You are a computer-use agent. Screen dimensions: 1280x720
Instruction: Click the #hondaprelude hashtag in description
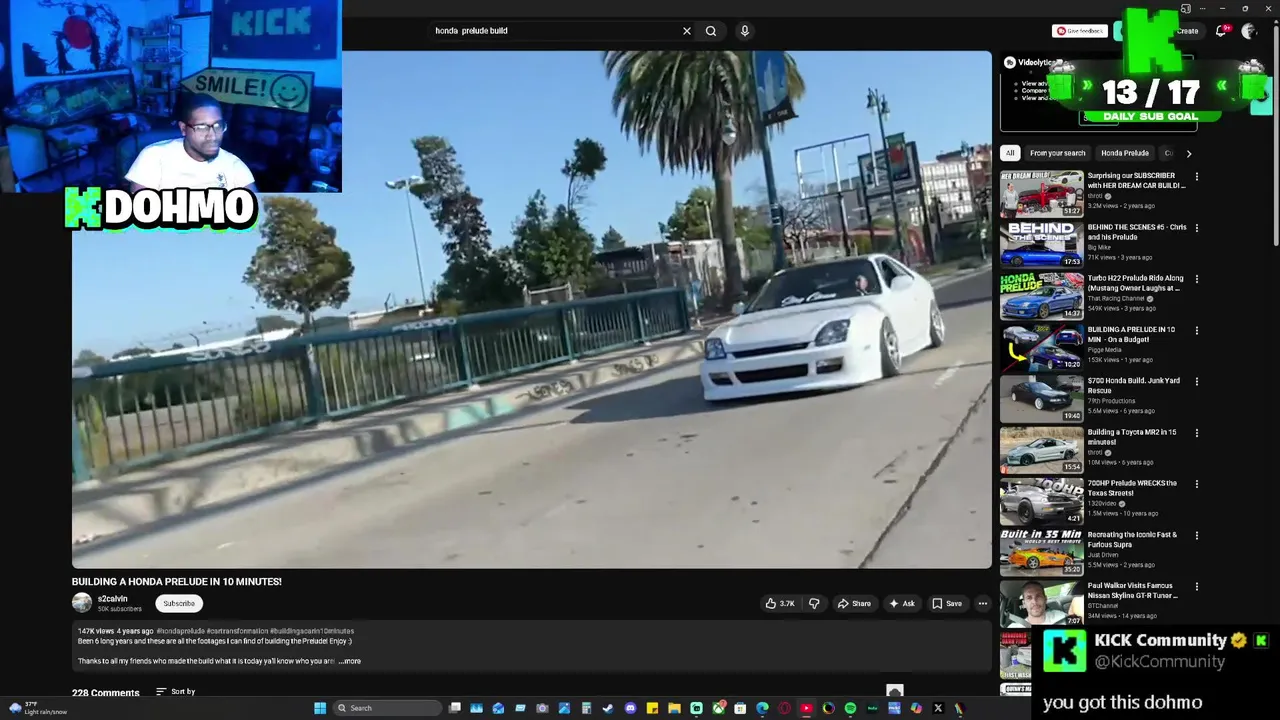(x=180, y=631)
